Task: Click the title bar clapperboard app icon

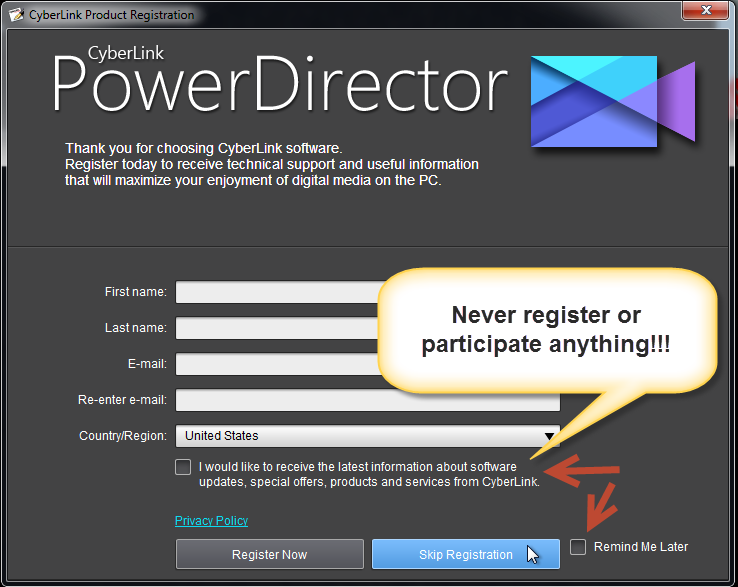Action: (16, 15)
